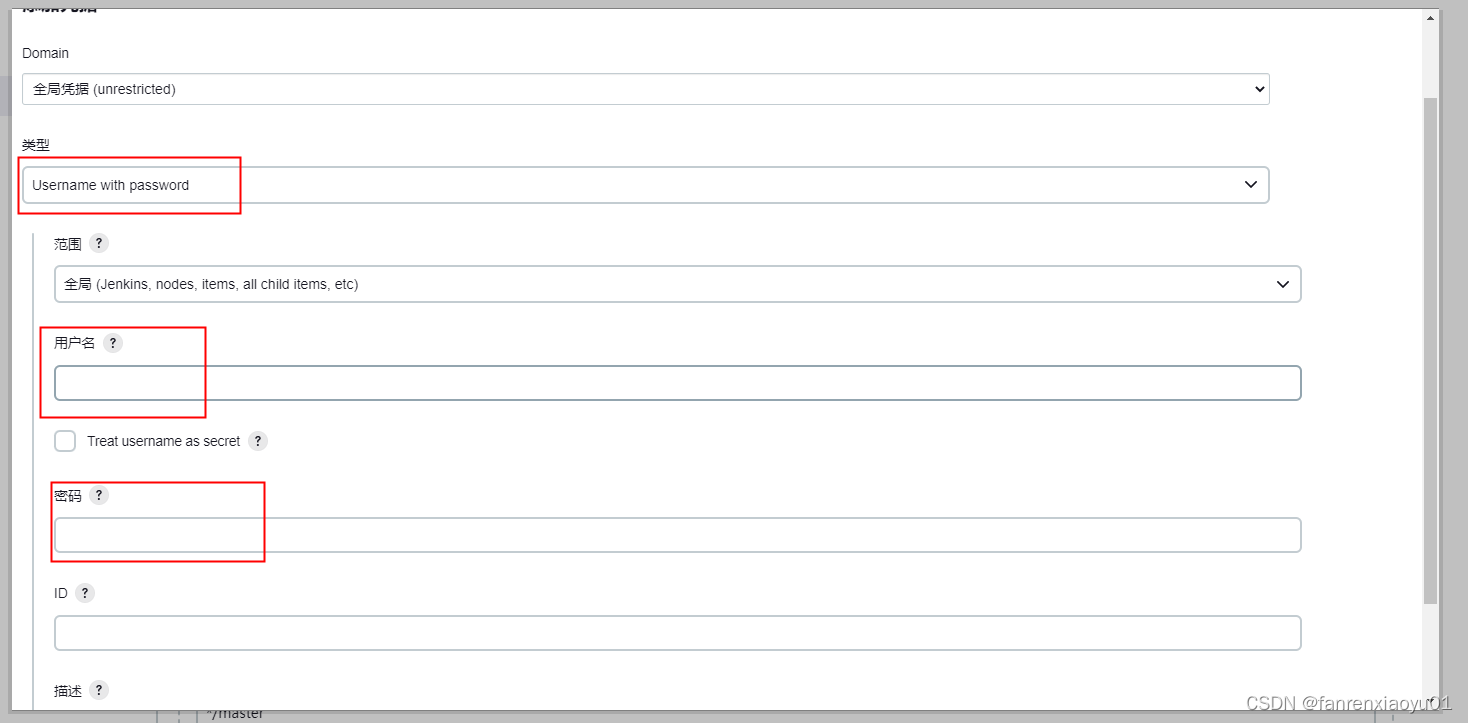The height and width of the screenshot is (723, 1468).
Task: Click the dialog vertical scrollbar
Action: 1430,350
